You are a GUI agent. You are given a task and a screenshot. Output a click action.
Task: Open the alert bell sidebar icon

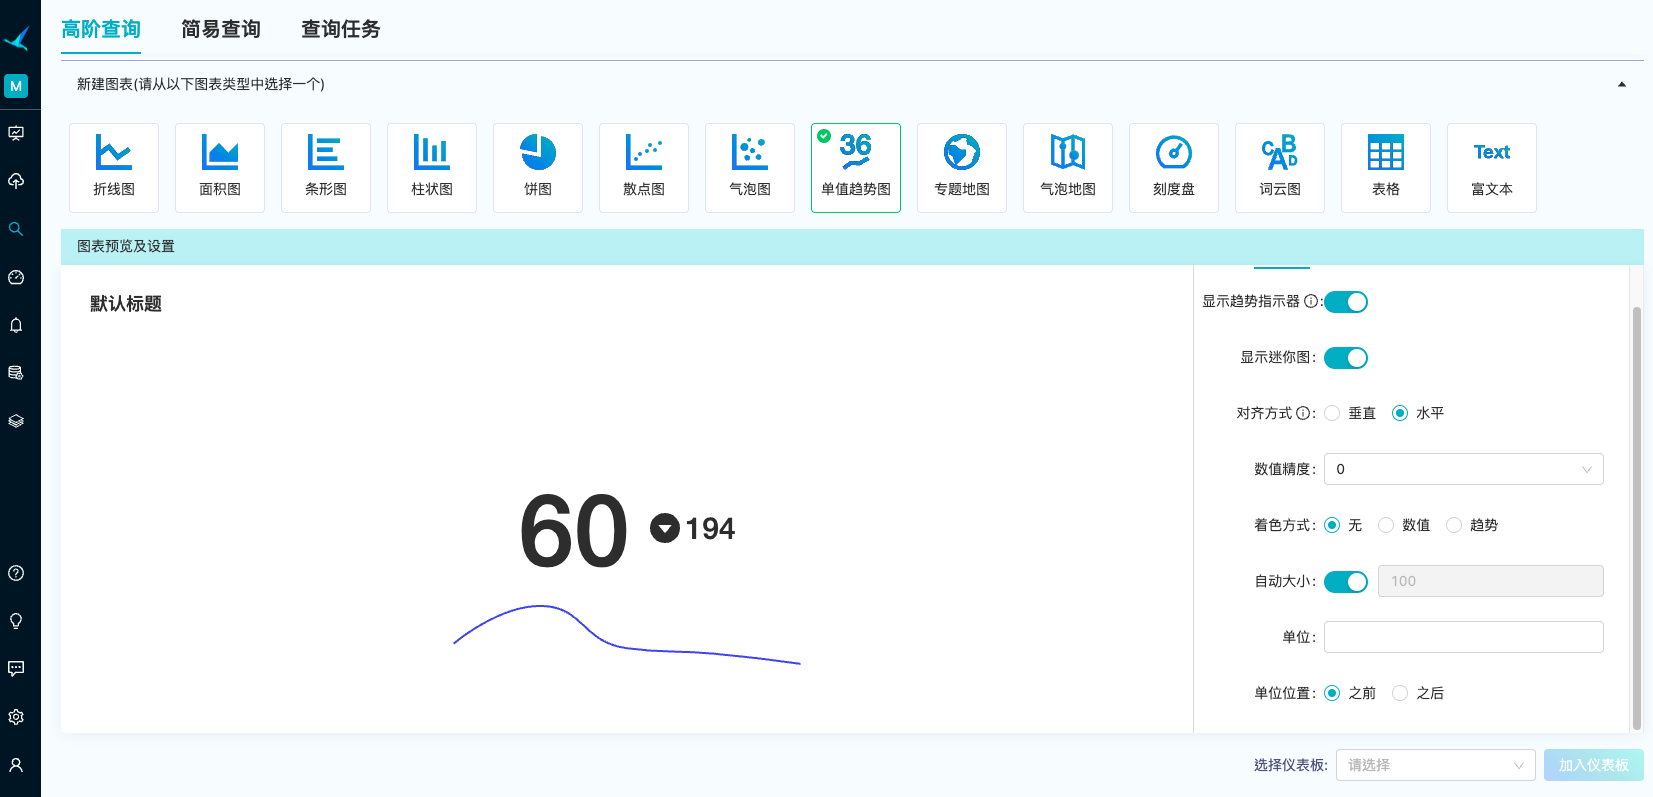pyautogui.click(x=16, y=325)
